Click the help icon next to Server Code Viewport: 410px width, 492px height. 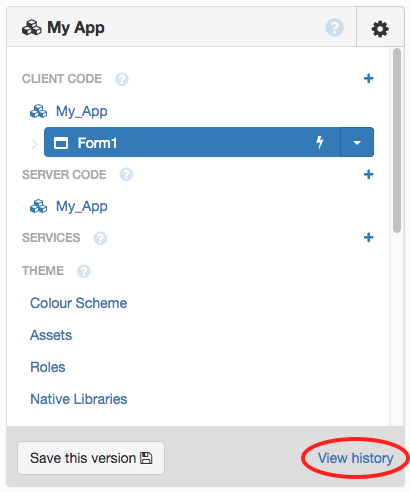click(126, 175)
